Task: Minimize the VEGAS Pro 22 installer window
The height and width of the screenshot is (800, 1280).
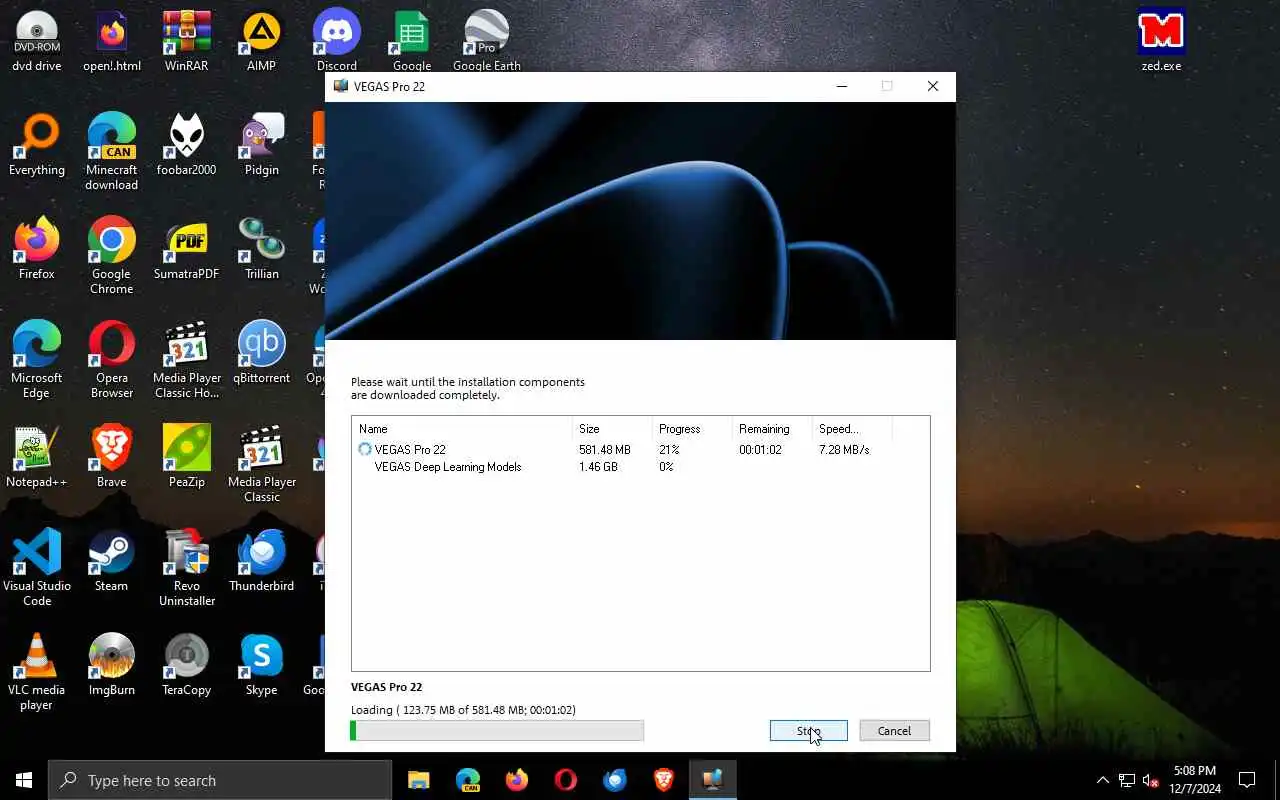Action: click(841, 86)
